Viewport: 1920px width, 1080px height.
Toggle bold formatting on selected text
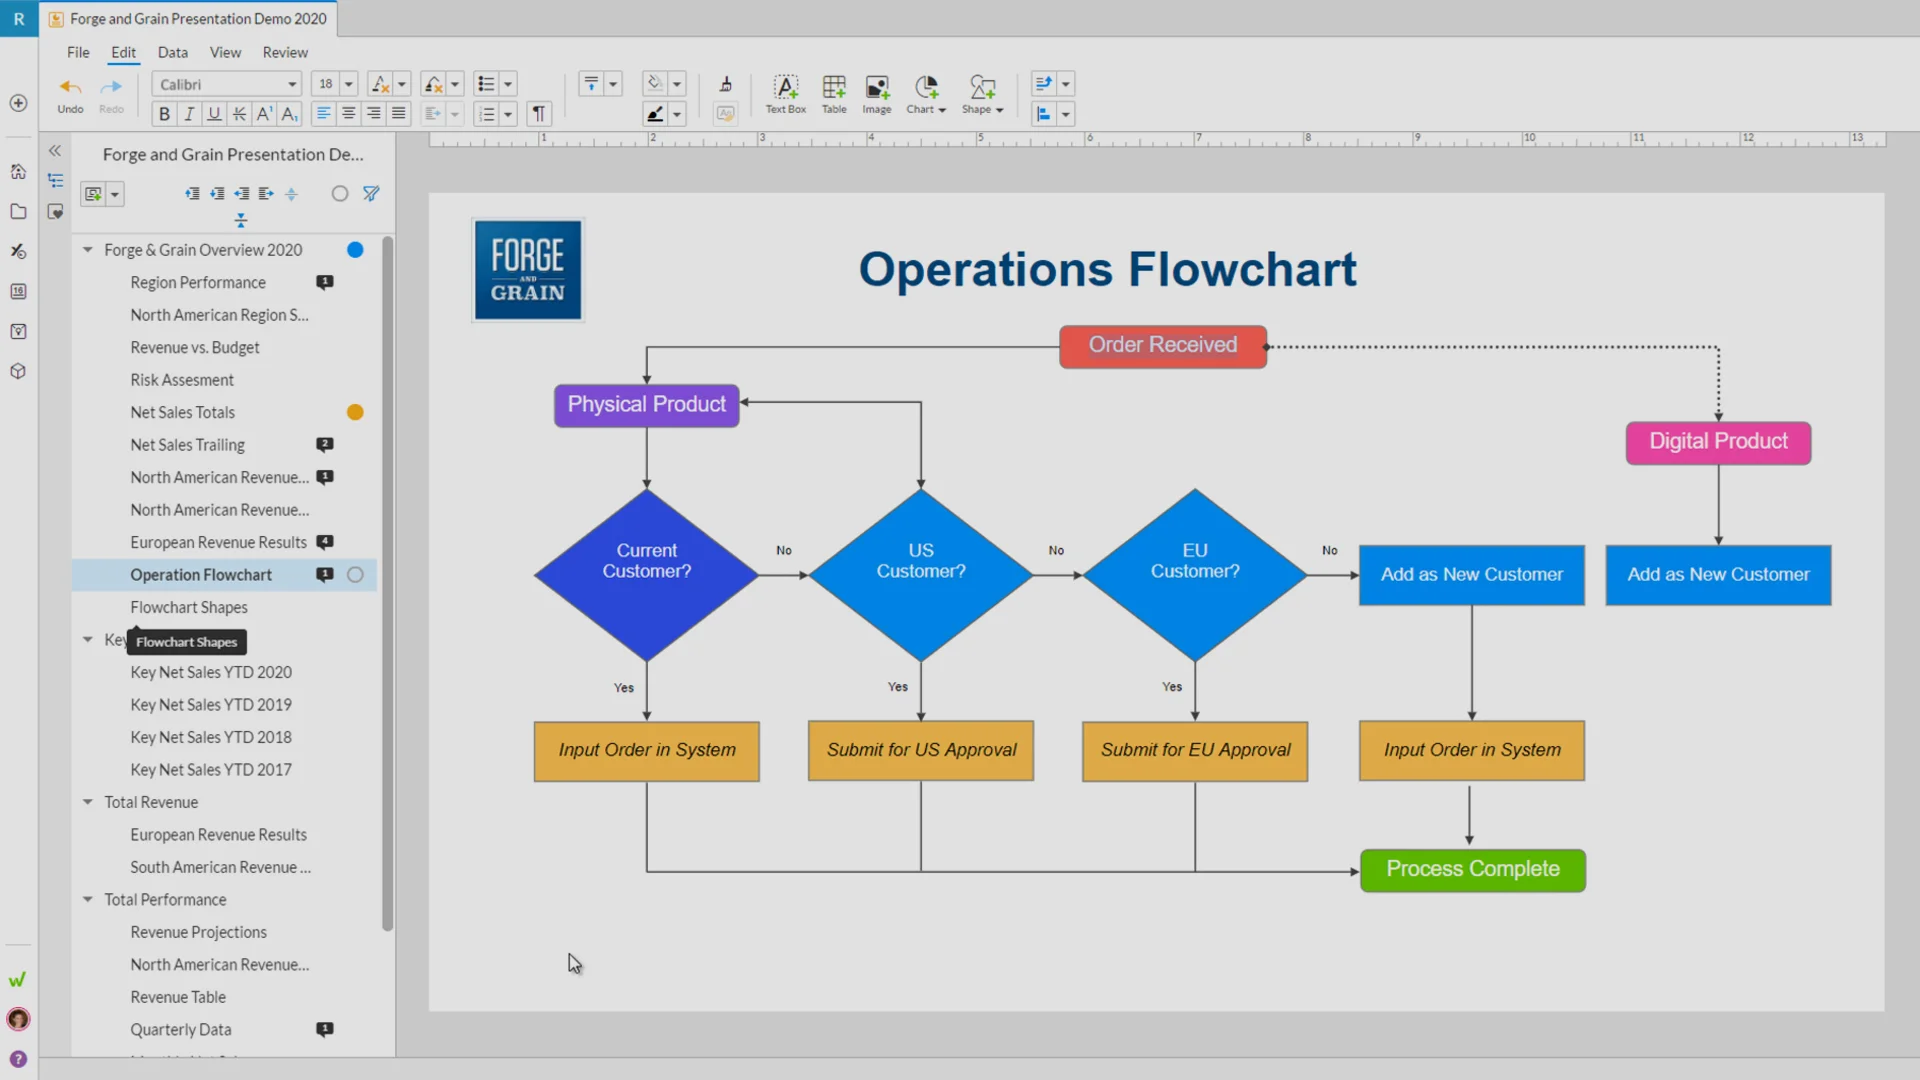coord(163,113)
